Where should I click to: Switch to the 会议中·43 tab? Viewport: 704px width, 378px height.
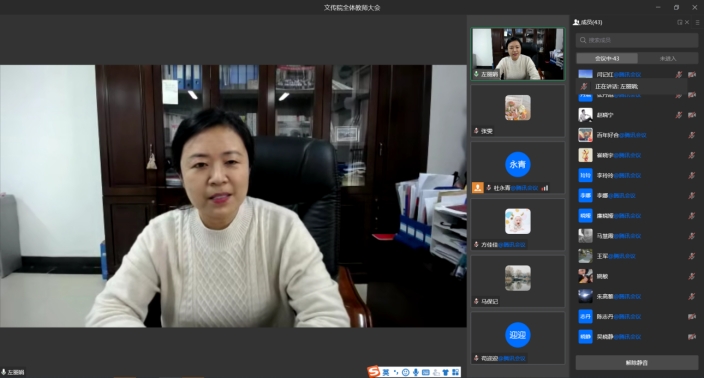coord(607,58)
